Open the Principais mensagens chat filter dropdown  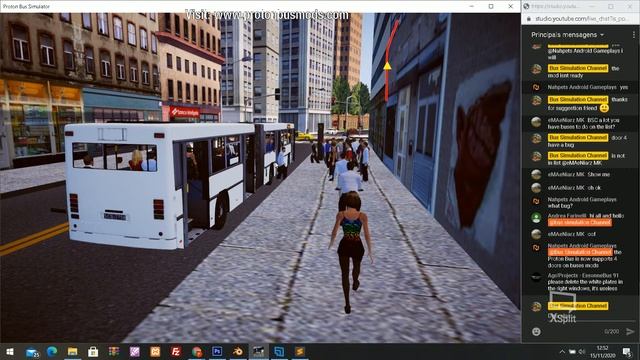coord(567,35)
